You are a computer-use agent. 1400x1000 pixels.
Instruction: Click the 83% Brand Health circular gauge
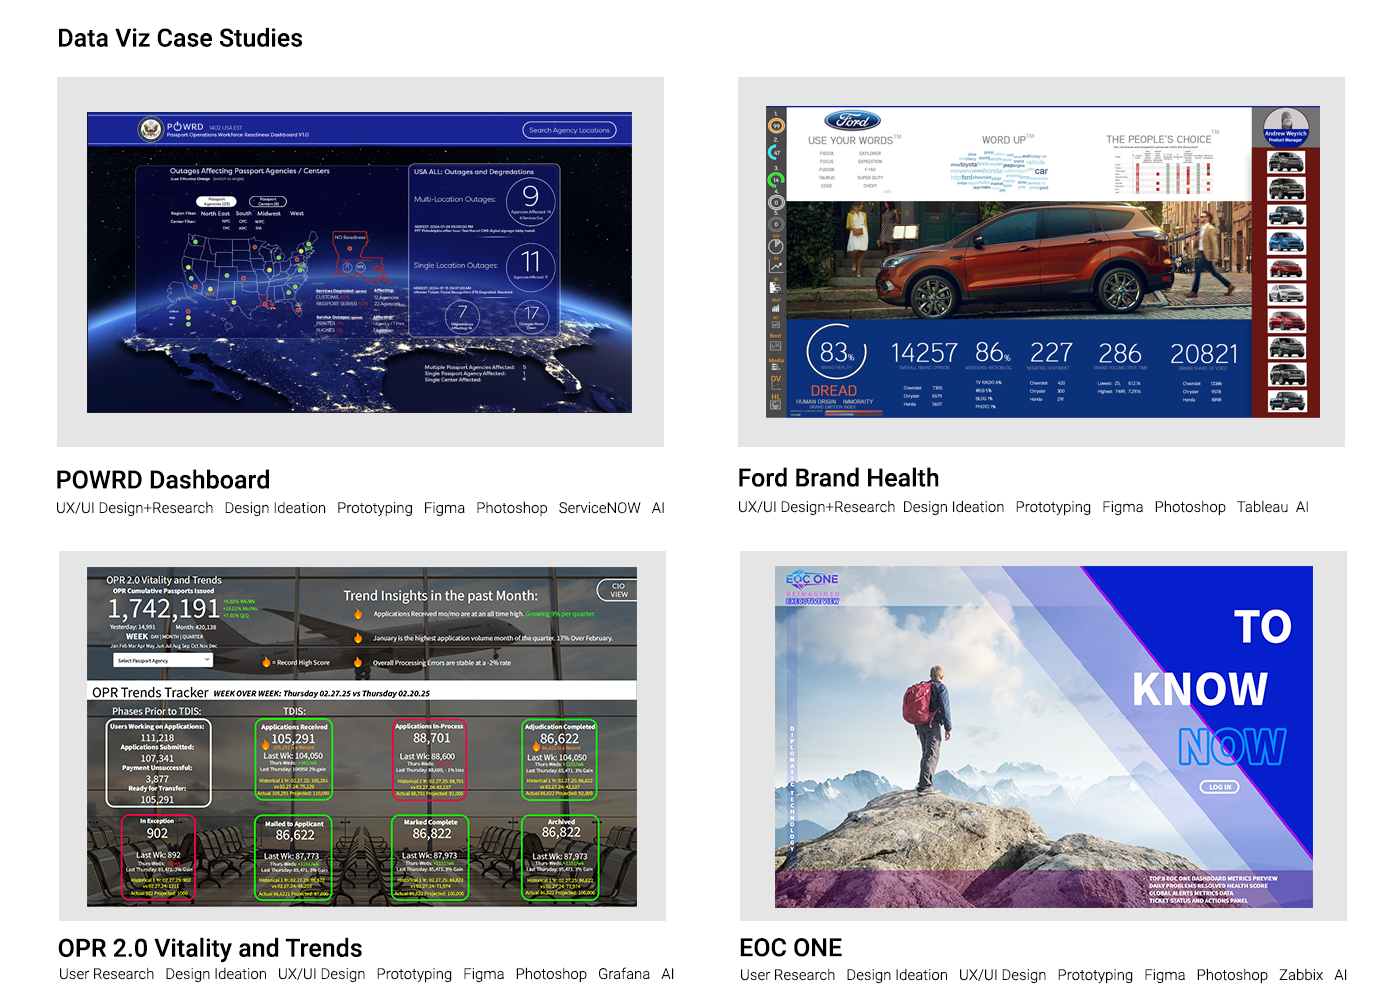(835, 352)
